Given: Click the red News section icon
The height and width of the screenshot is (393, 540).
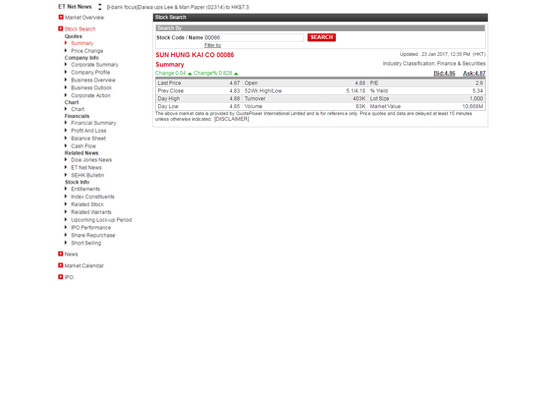Looking at the screenshot, I should point(61,254).
